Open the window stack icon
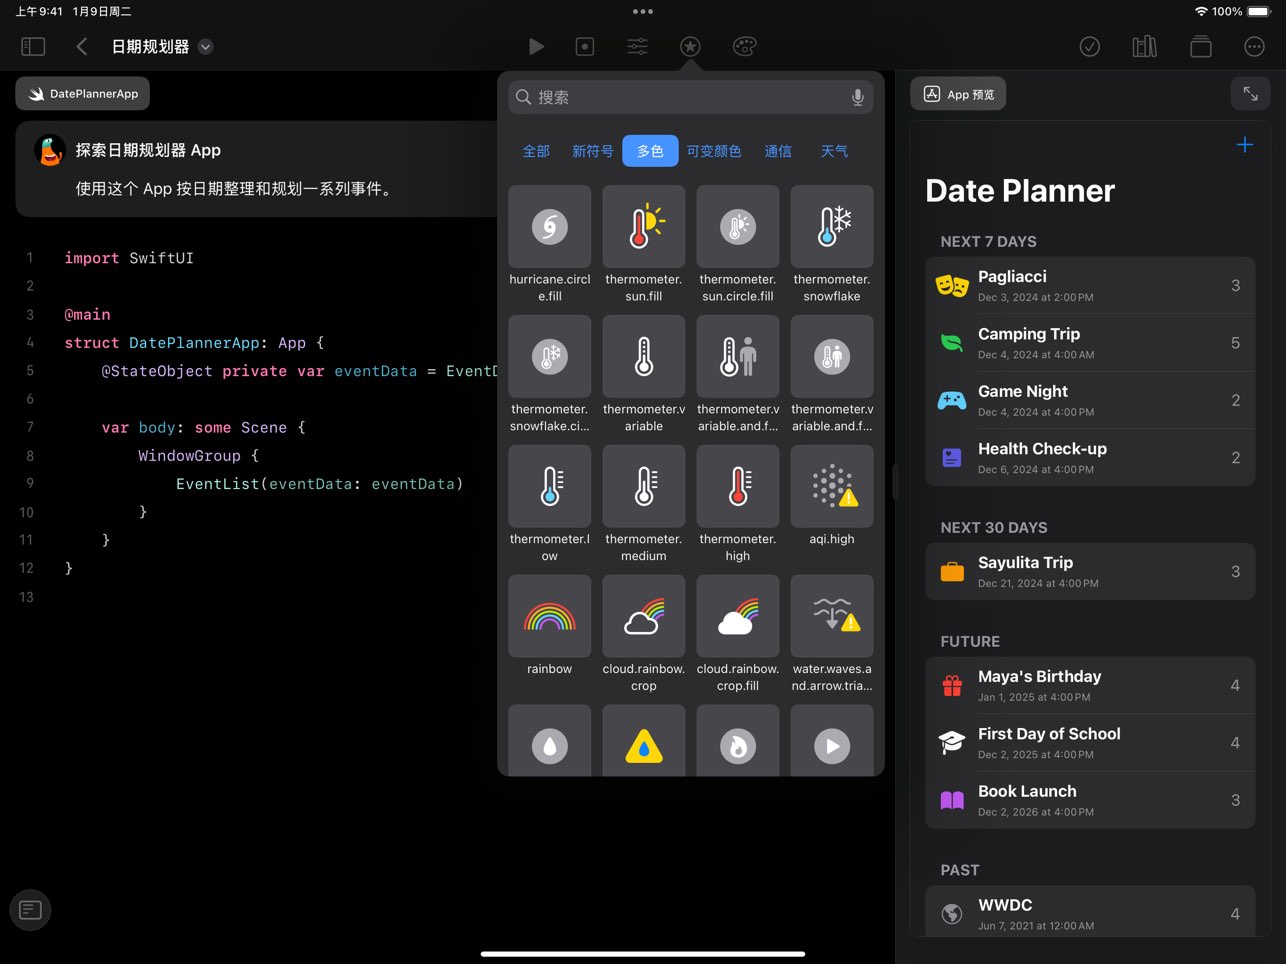The width and height of the screenshot is (1286, 964). click(1201, 46)
